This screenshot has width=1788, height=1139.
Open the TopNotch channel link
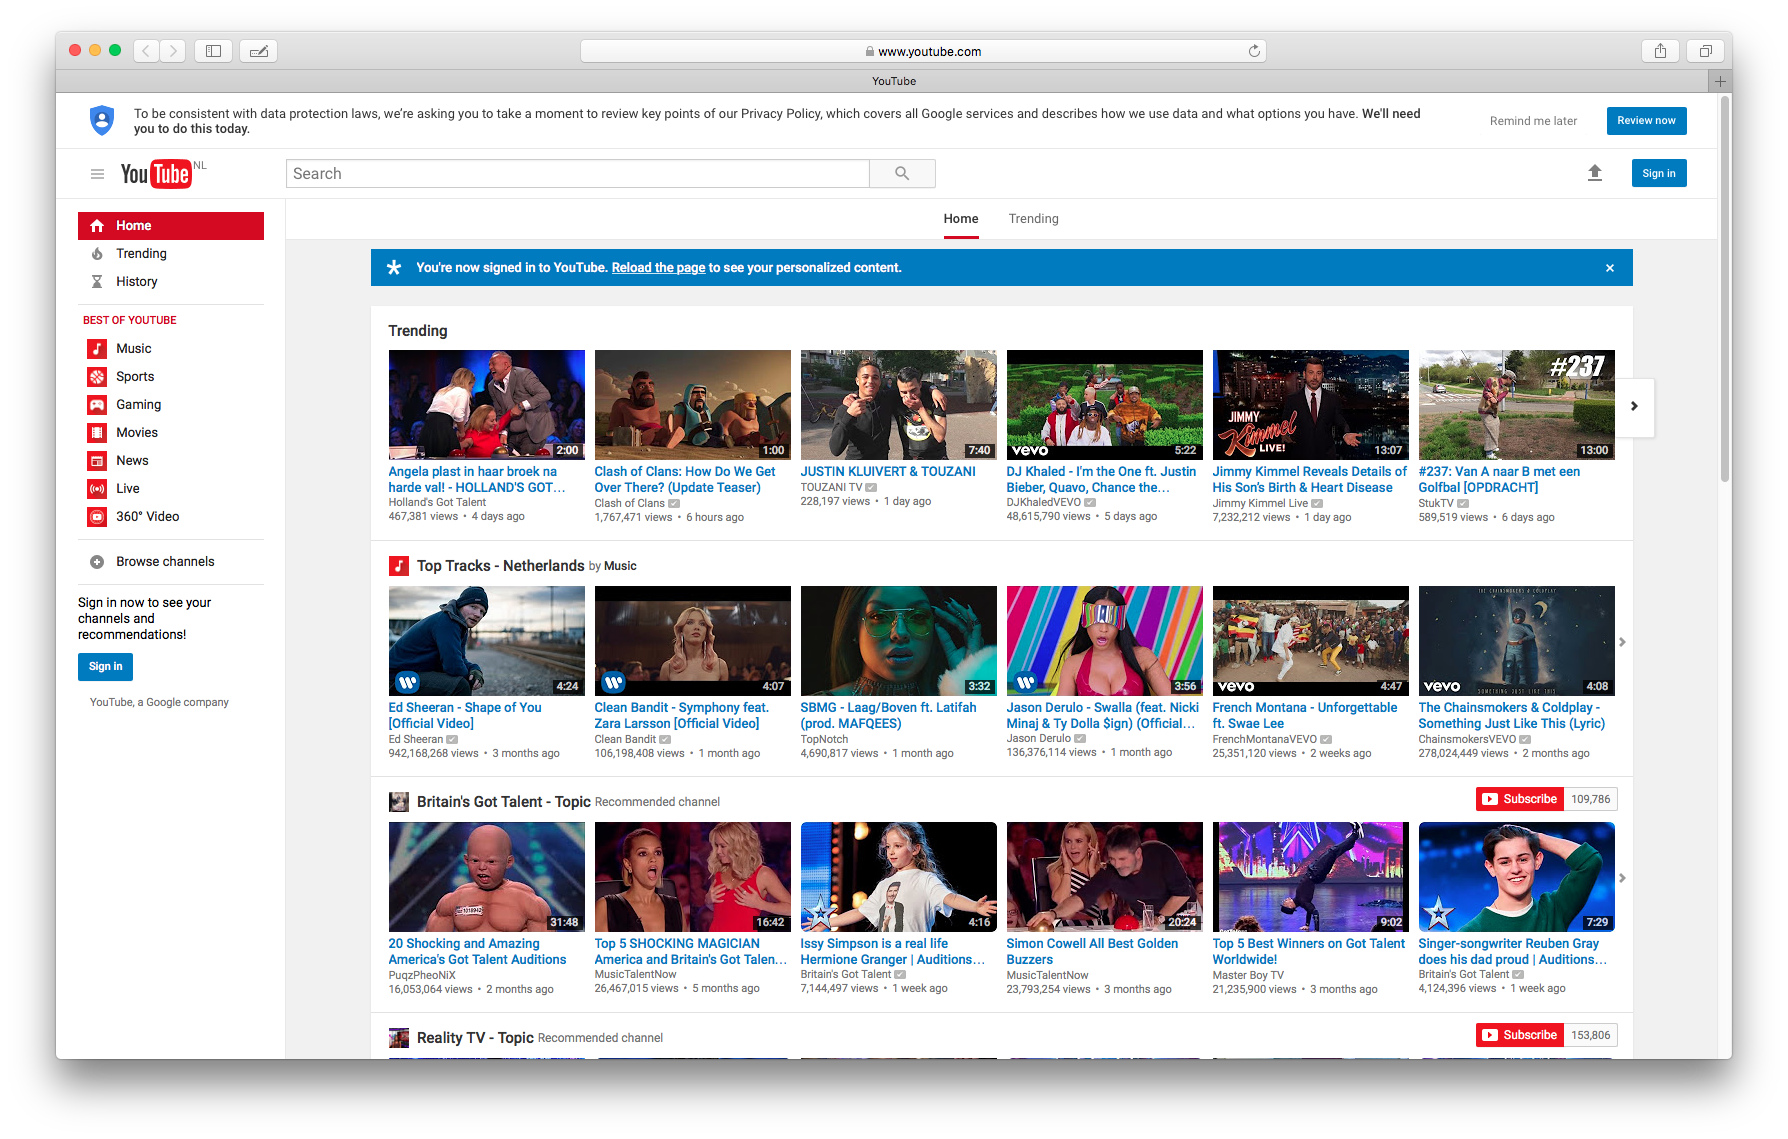coord(824,739)
